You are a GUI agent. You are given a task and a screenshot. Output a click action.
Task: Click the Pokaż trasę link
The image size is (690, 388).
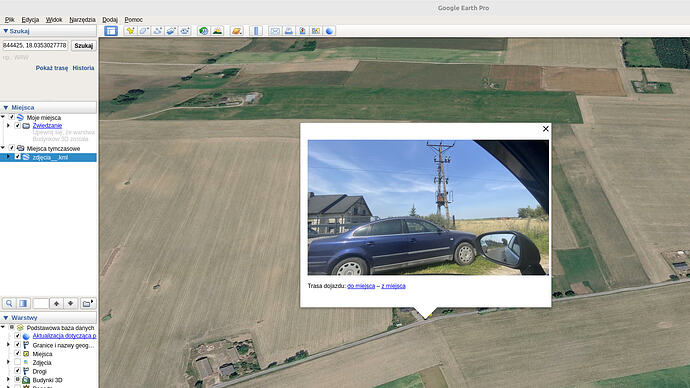[x=52, y=68]
